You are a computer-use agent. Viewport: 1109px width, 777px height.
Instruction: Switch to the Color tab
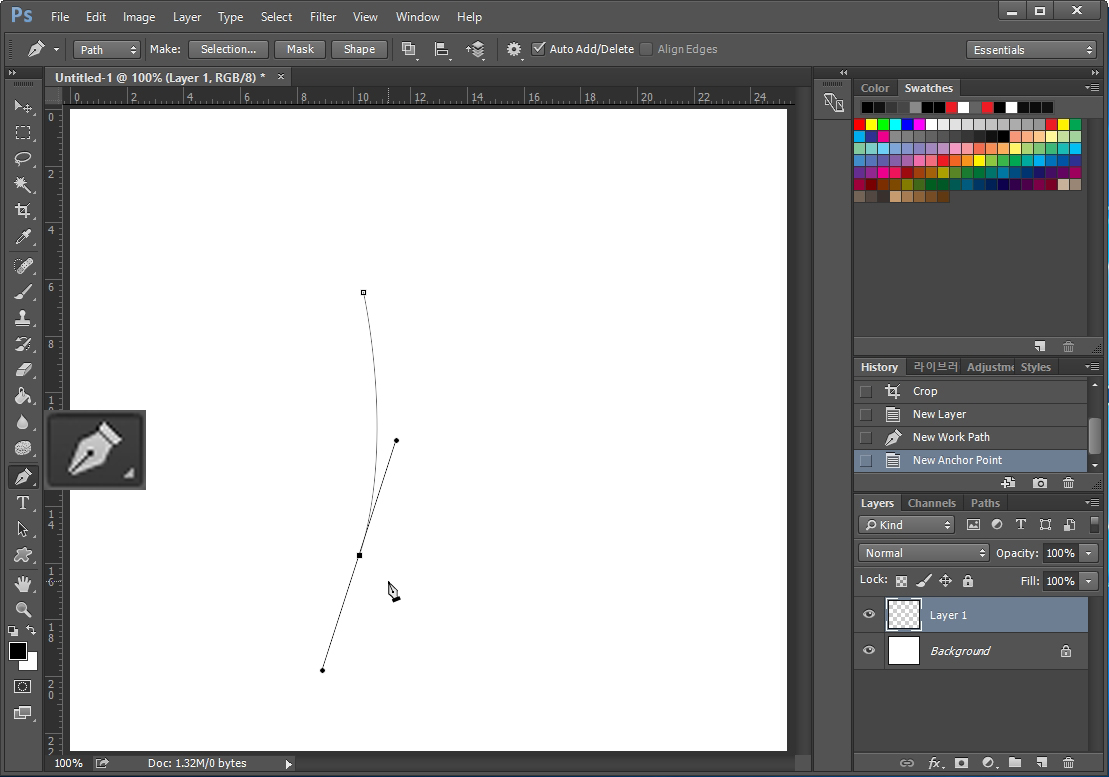(x=875, y=88)
